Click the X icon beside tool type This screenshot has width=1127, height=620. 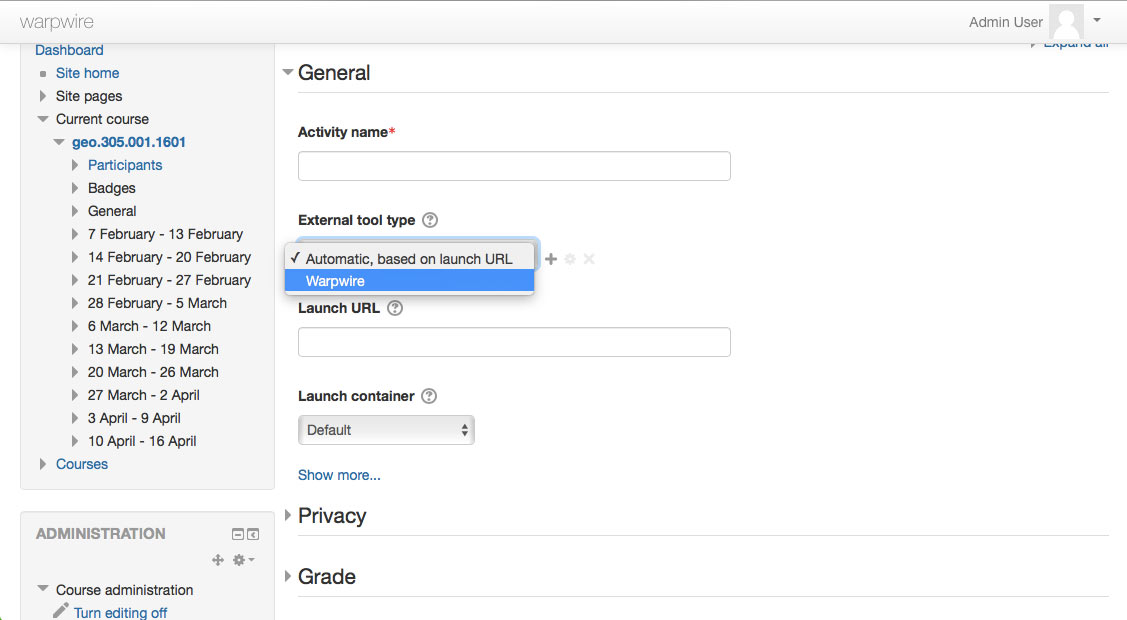coord(589,259)
